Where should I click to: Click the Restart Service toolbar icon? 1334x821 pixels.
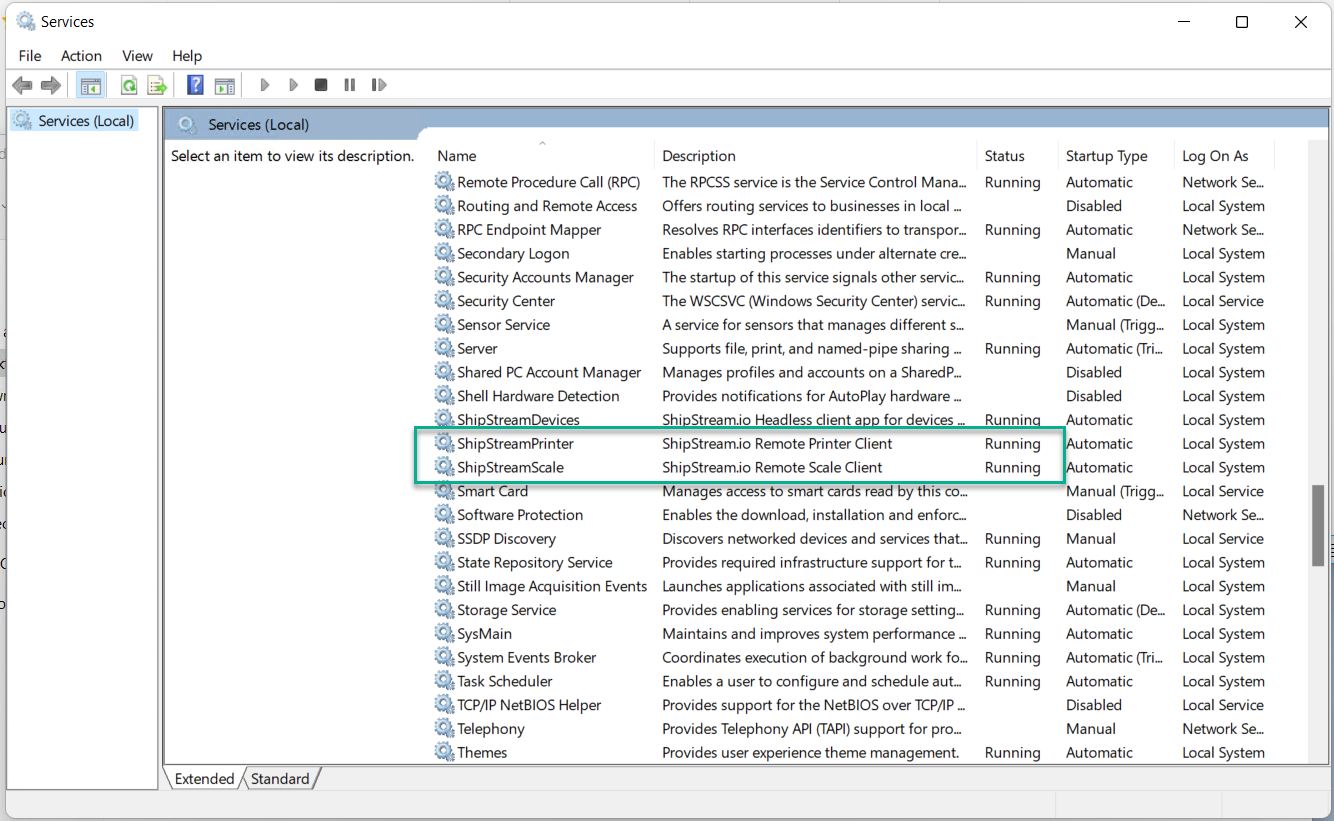tap(378, 85)
